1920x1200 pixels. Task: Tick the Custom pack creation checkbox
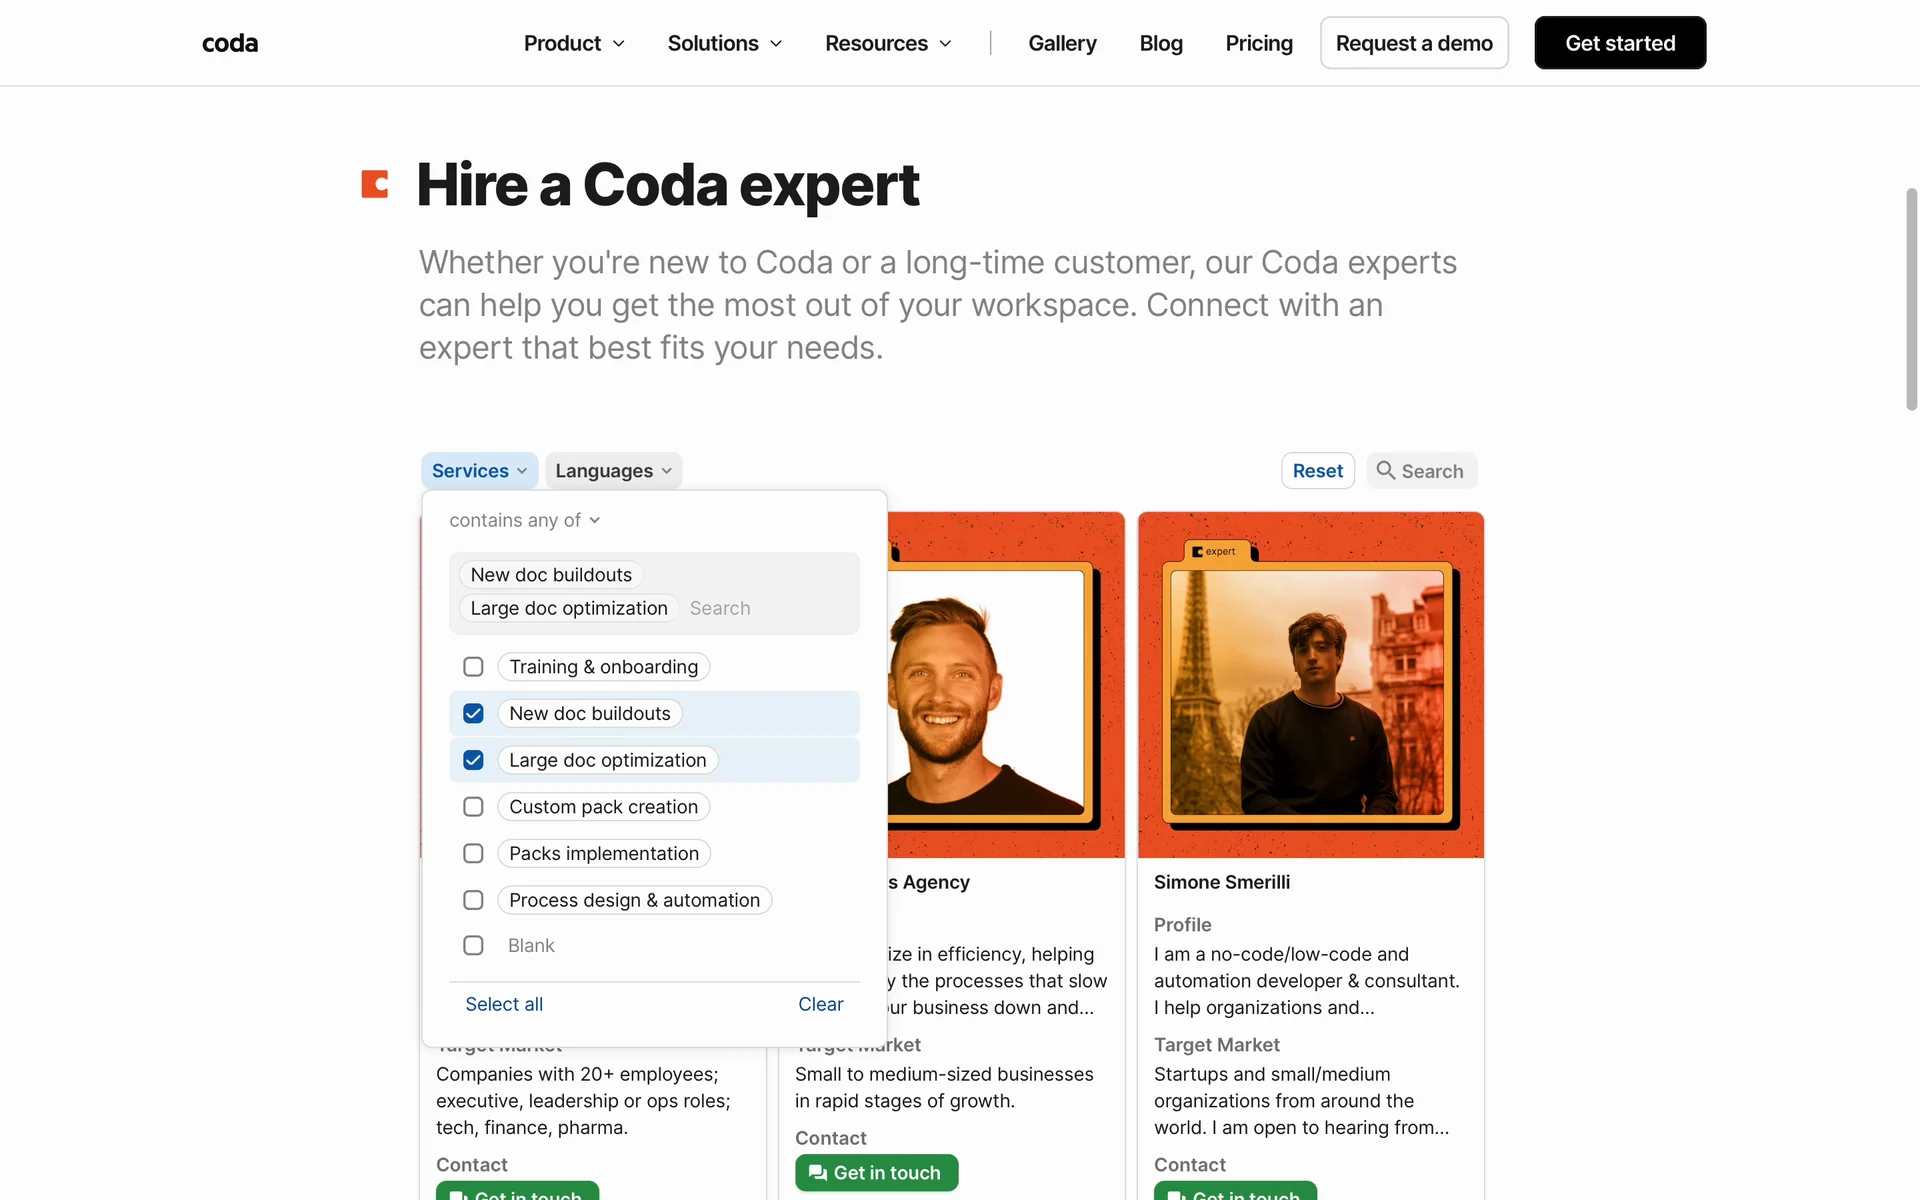point(473,807)
